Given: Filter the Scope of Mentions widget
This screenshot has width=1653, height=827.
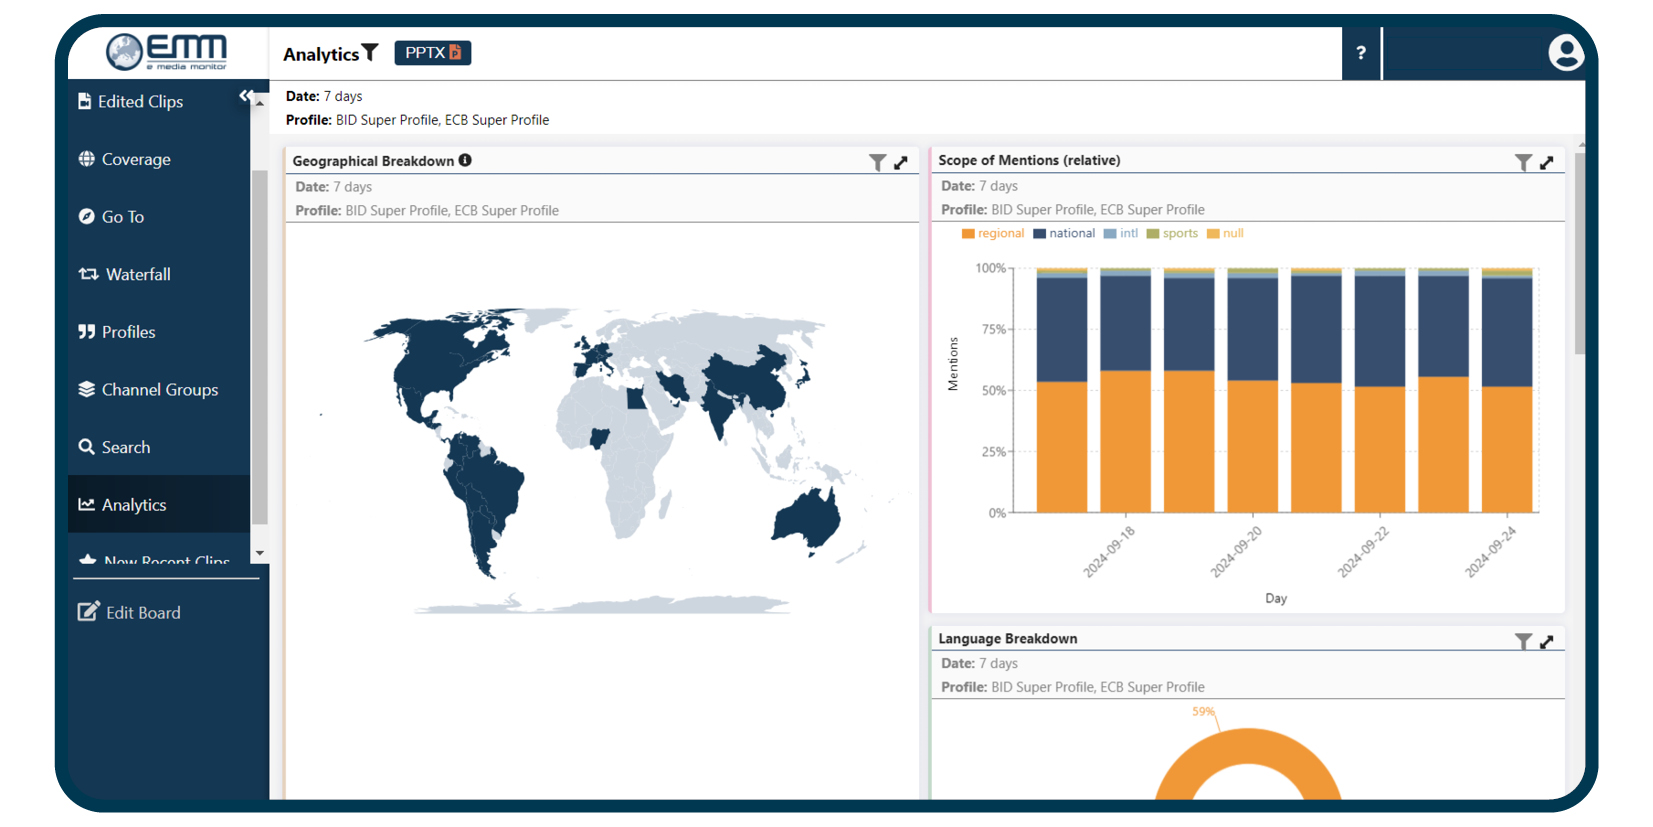Looking at the screenshot, I should pyautogui.click(x=1523, y=162).
